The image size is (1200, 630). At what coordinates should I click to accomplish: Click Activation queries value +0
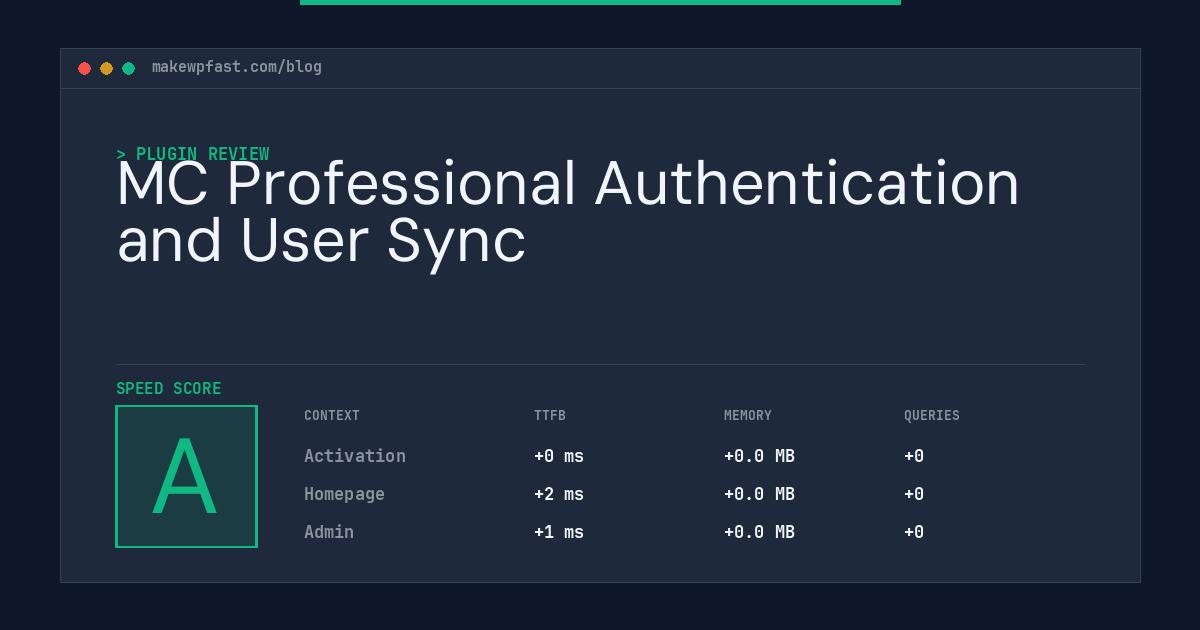pyautogui.click(x=914, y=456)
